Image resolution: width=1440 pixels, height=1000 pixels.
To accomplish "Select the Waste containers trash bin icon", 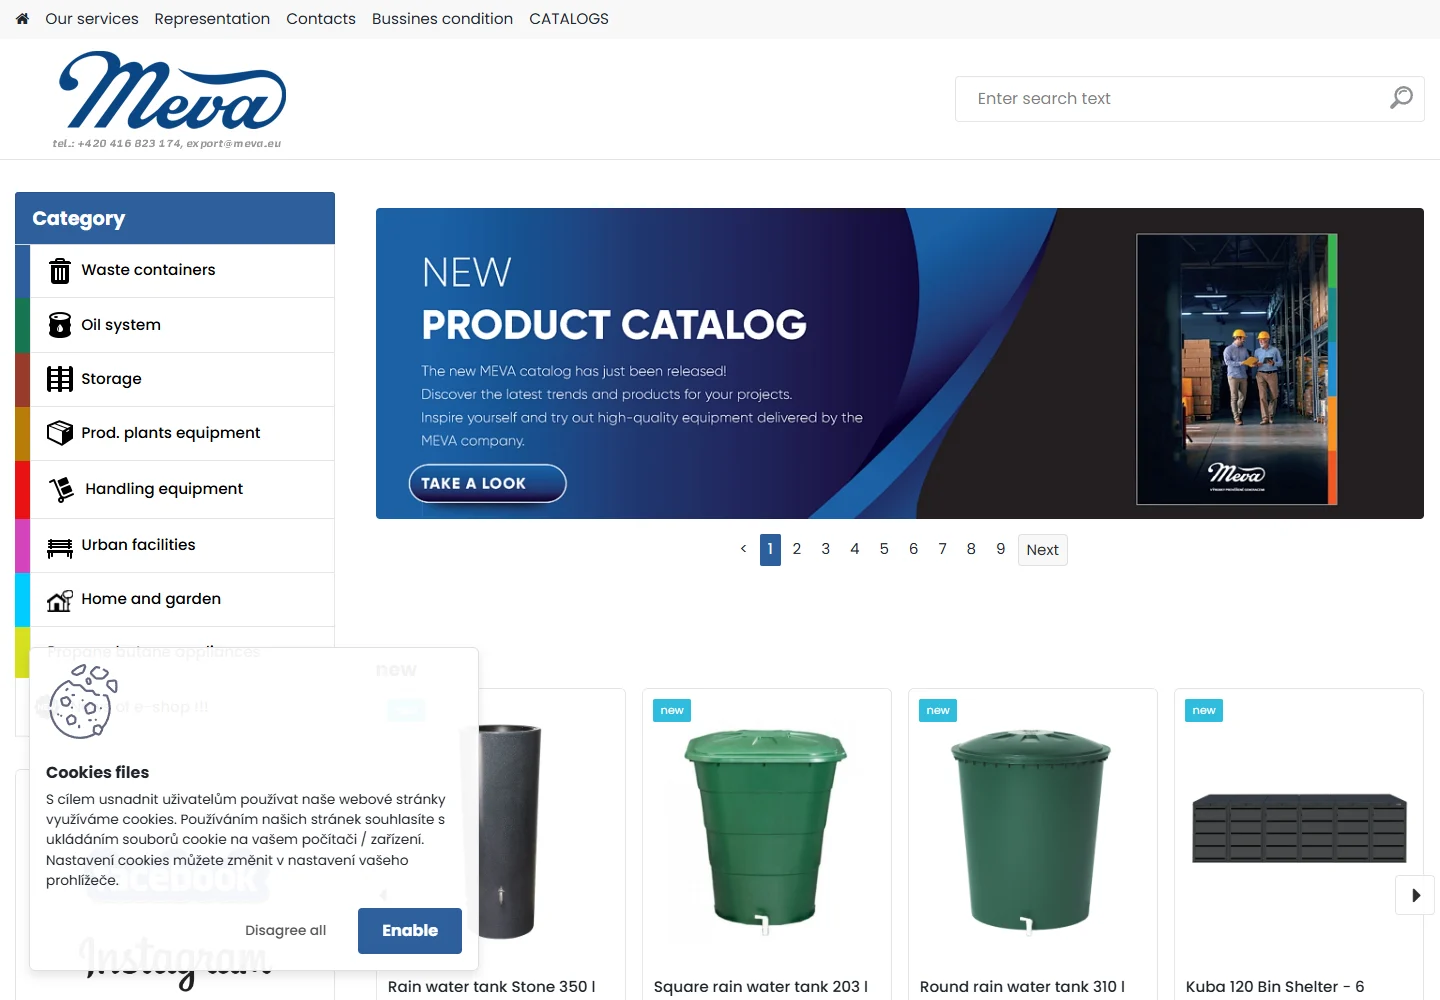I will tap(60, 270).
